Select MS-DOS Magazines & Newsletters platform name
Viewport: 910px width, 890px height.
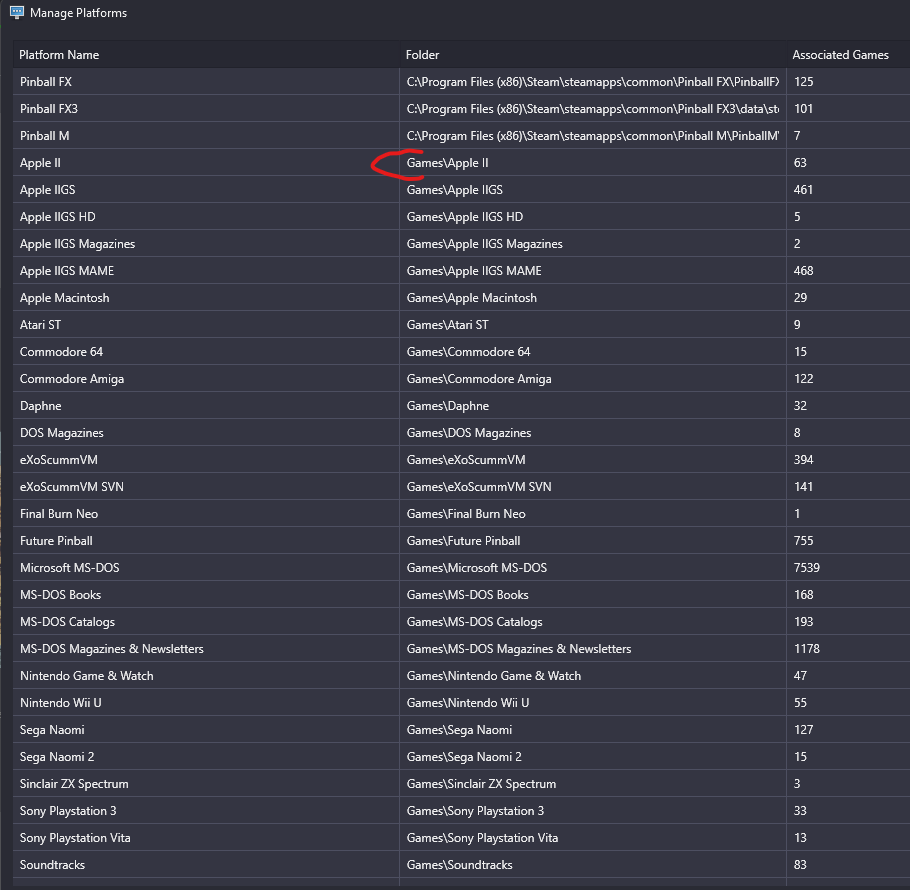pyautogui.click(x=111, y=649)
